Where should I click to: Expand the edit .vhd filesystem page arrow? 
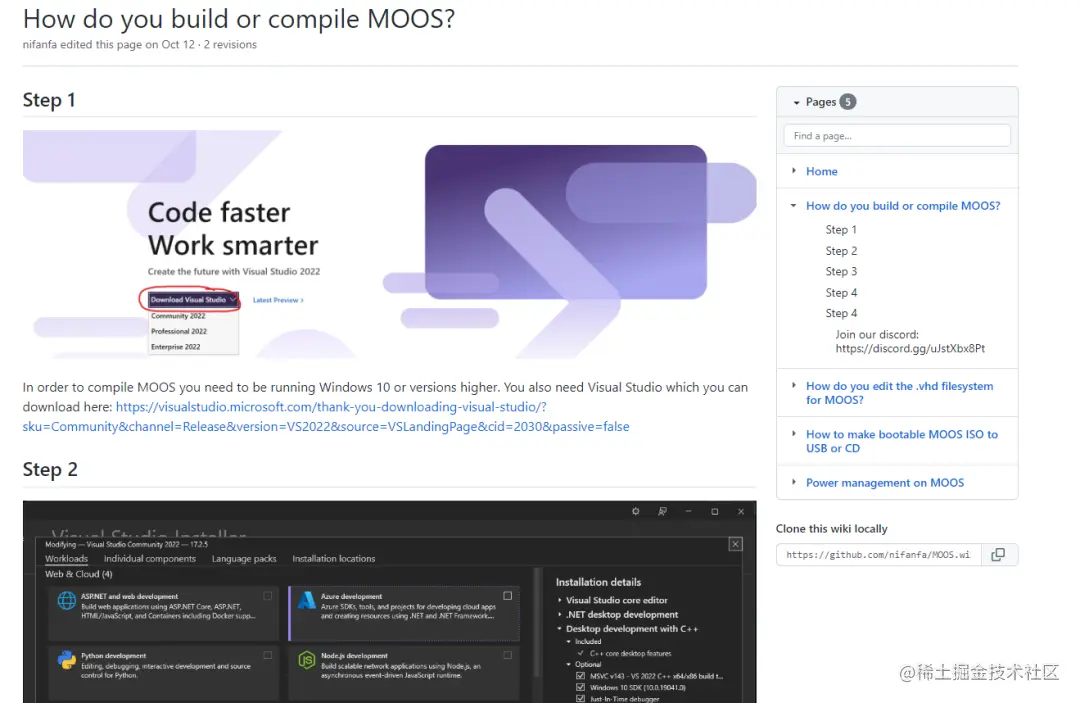click(793, 386)
